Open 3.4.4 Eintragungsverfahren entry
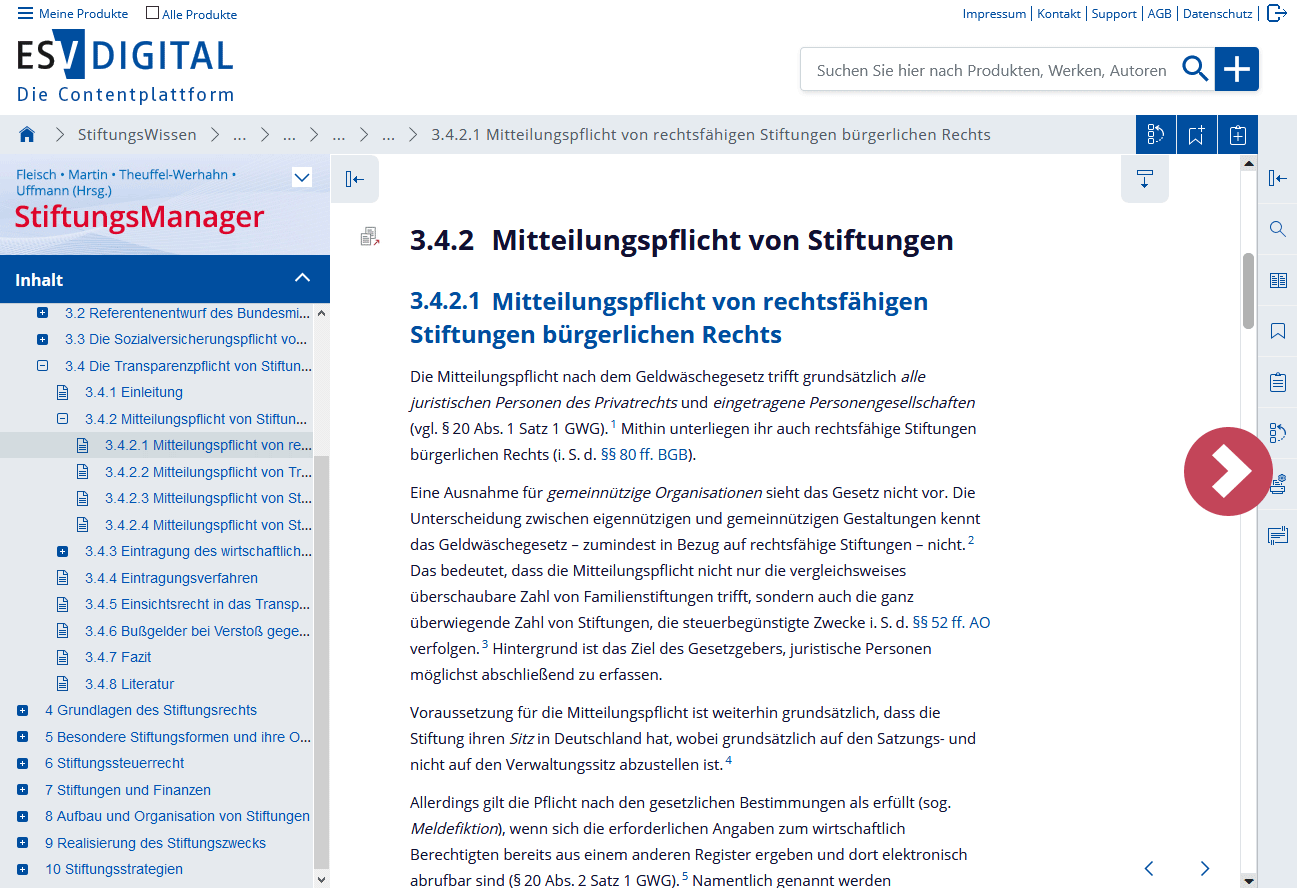 (171, 578)
